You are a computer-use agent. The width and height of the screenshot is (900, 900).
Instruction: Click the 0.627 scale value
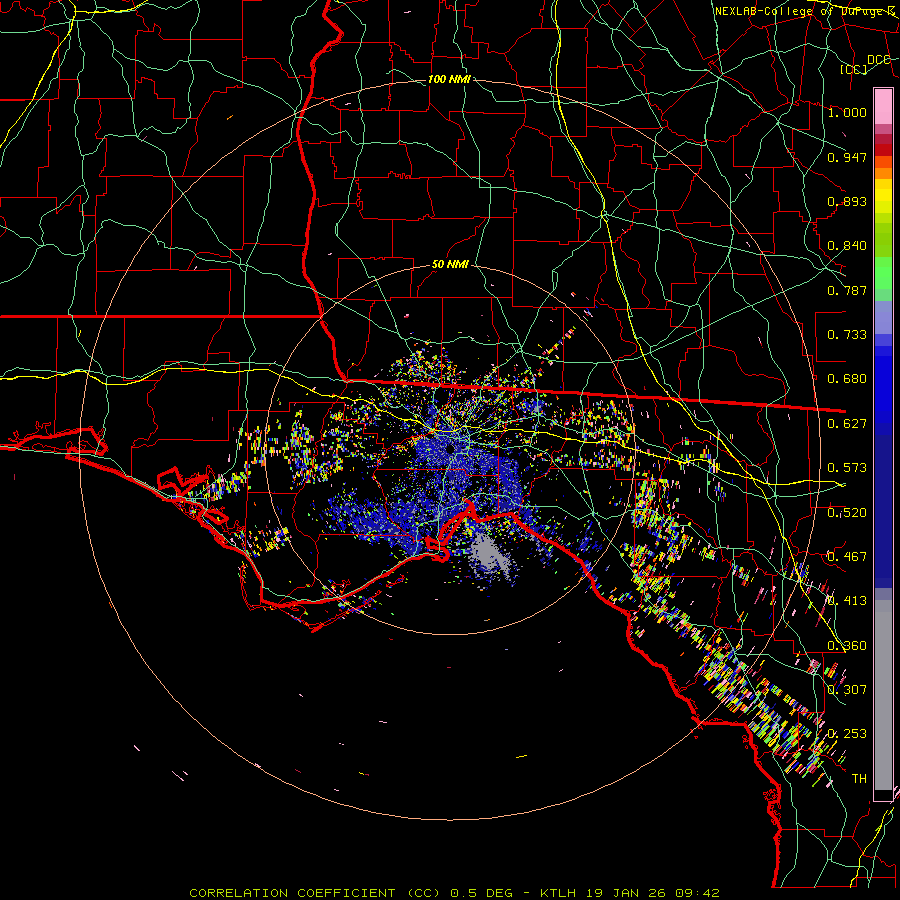[x=847, y=424]
